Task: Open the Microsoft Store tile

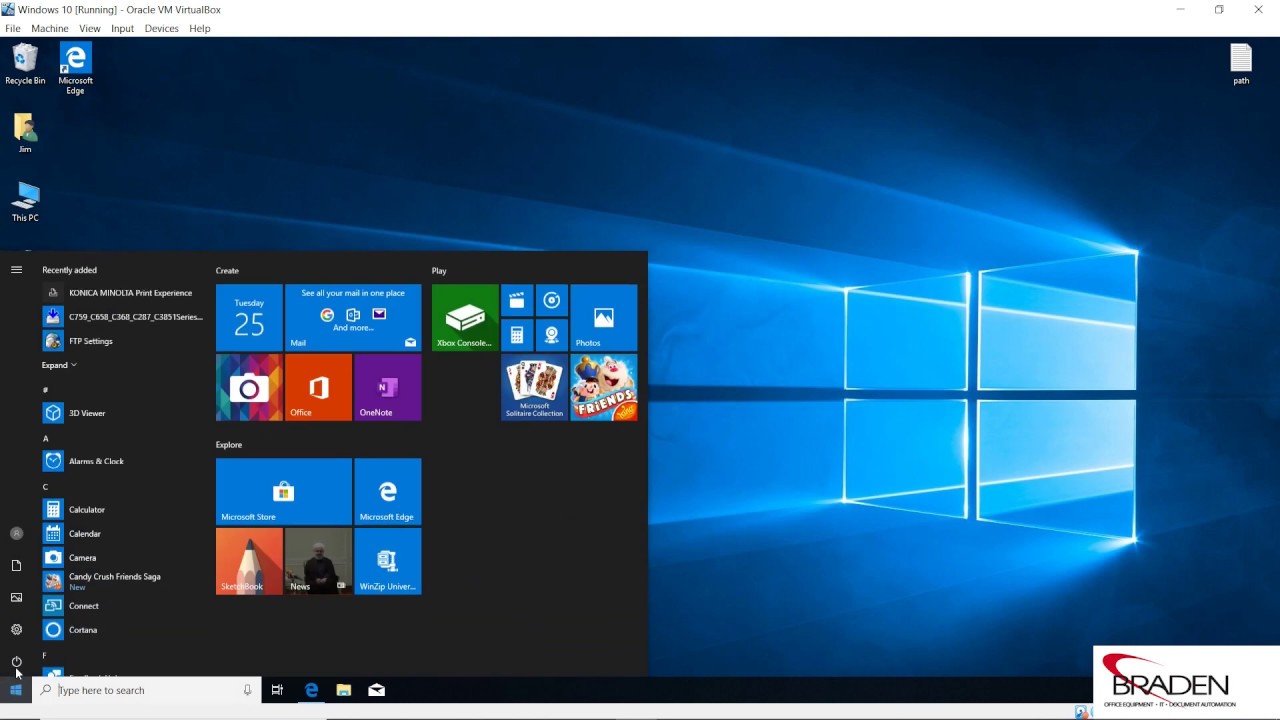Action: [x=284, y=491]
